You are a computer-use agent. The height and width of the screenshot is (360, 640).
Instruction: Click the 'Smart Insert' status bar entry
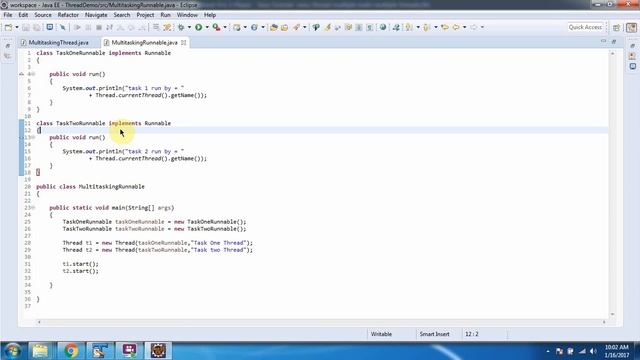[x=434, y=334]
